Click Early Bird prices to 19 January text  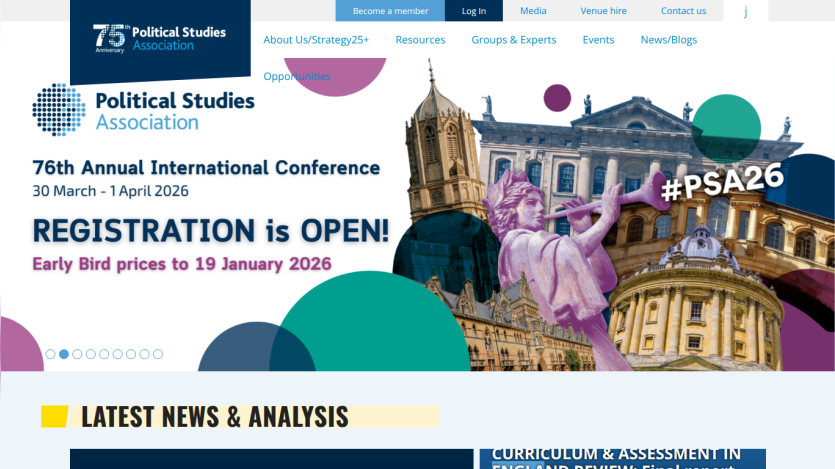[182, 264]
